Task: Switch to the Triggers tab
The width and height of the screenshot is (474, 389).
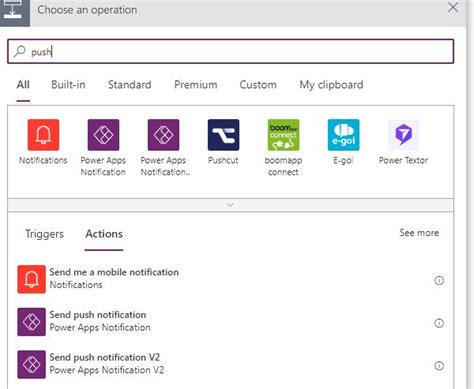Action: pyautogui.click(x=44, y=234)
